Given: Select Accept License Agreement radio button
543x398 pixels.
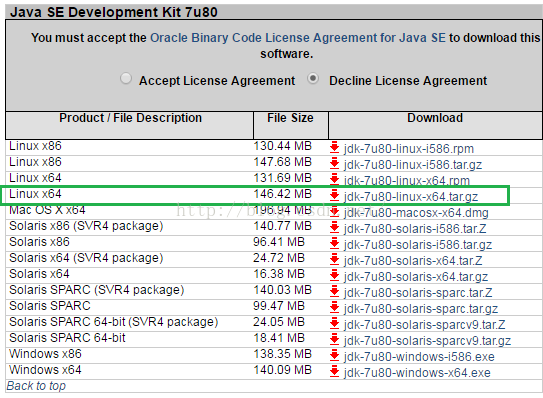Looking at the screenshot, I should [x=126, y=78].
